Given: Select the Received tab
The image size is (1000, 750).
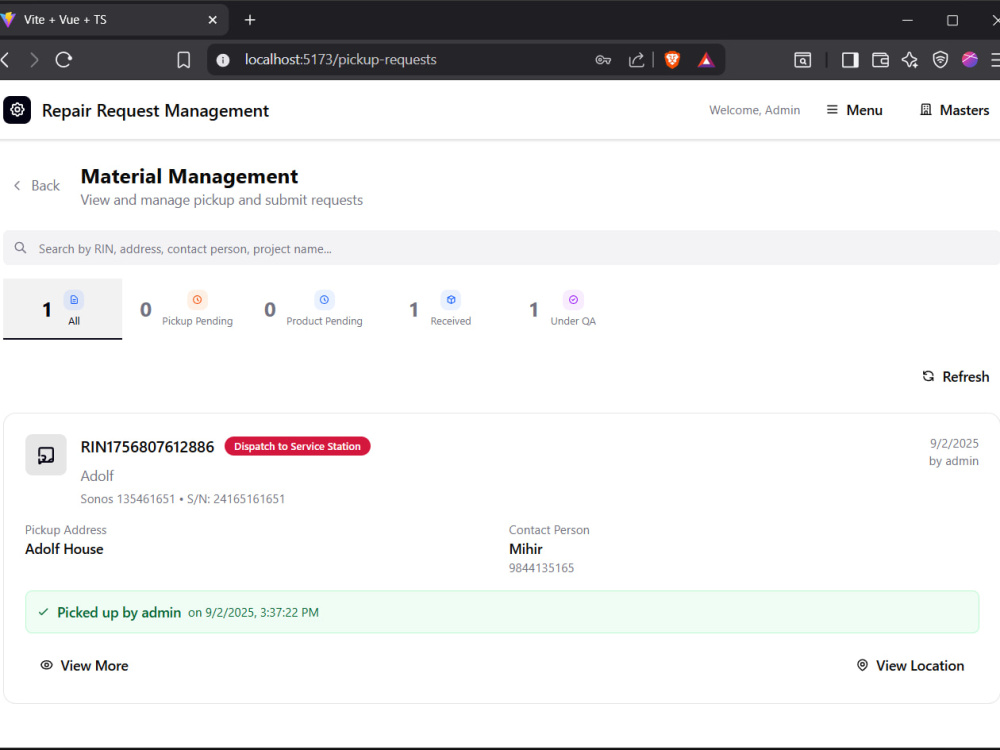Looking at the screenshot, I should click(x=440, y=309).
